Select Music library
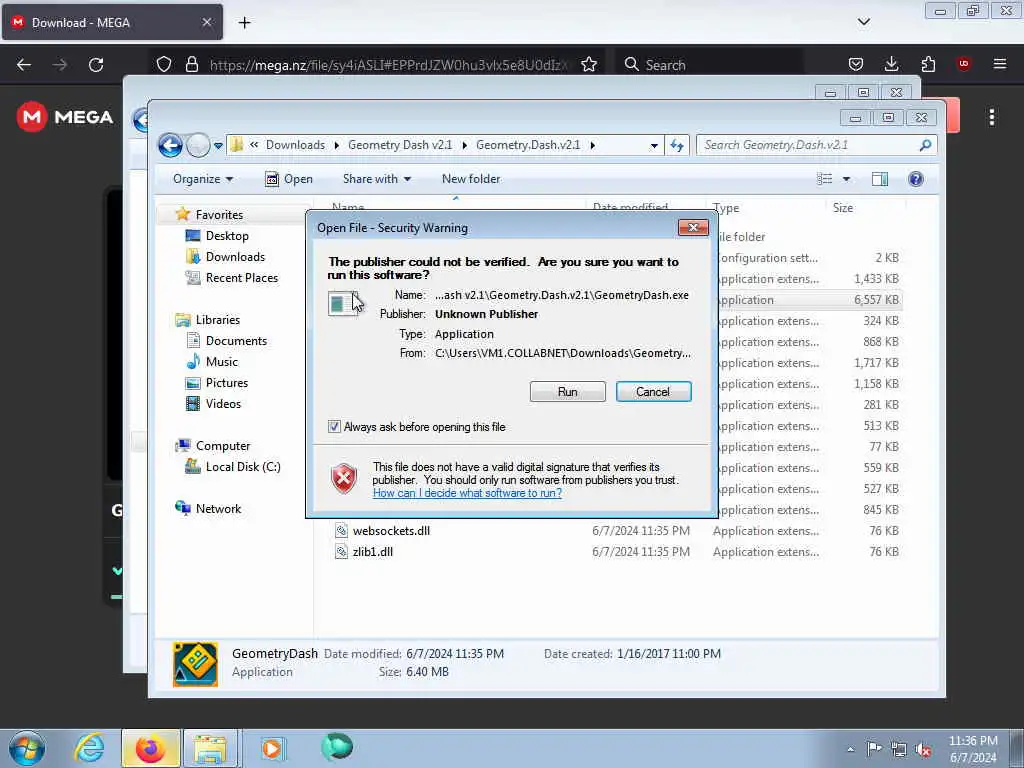The image size is (1024, 768). click(221, 362)
